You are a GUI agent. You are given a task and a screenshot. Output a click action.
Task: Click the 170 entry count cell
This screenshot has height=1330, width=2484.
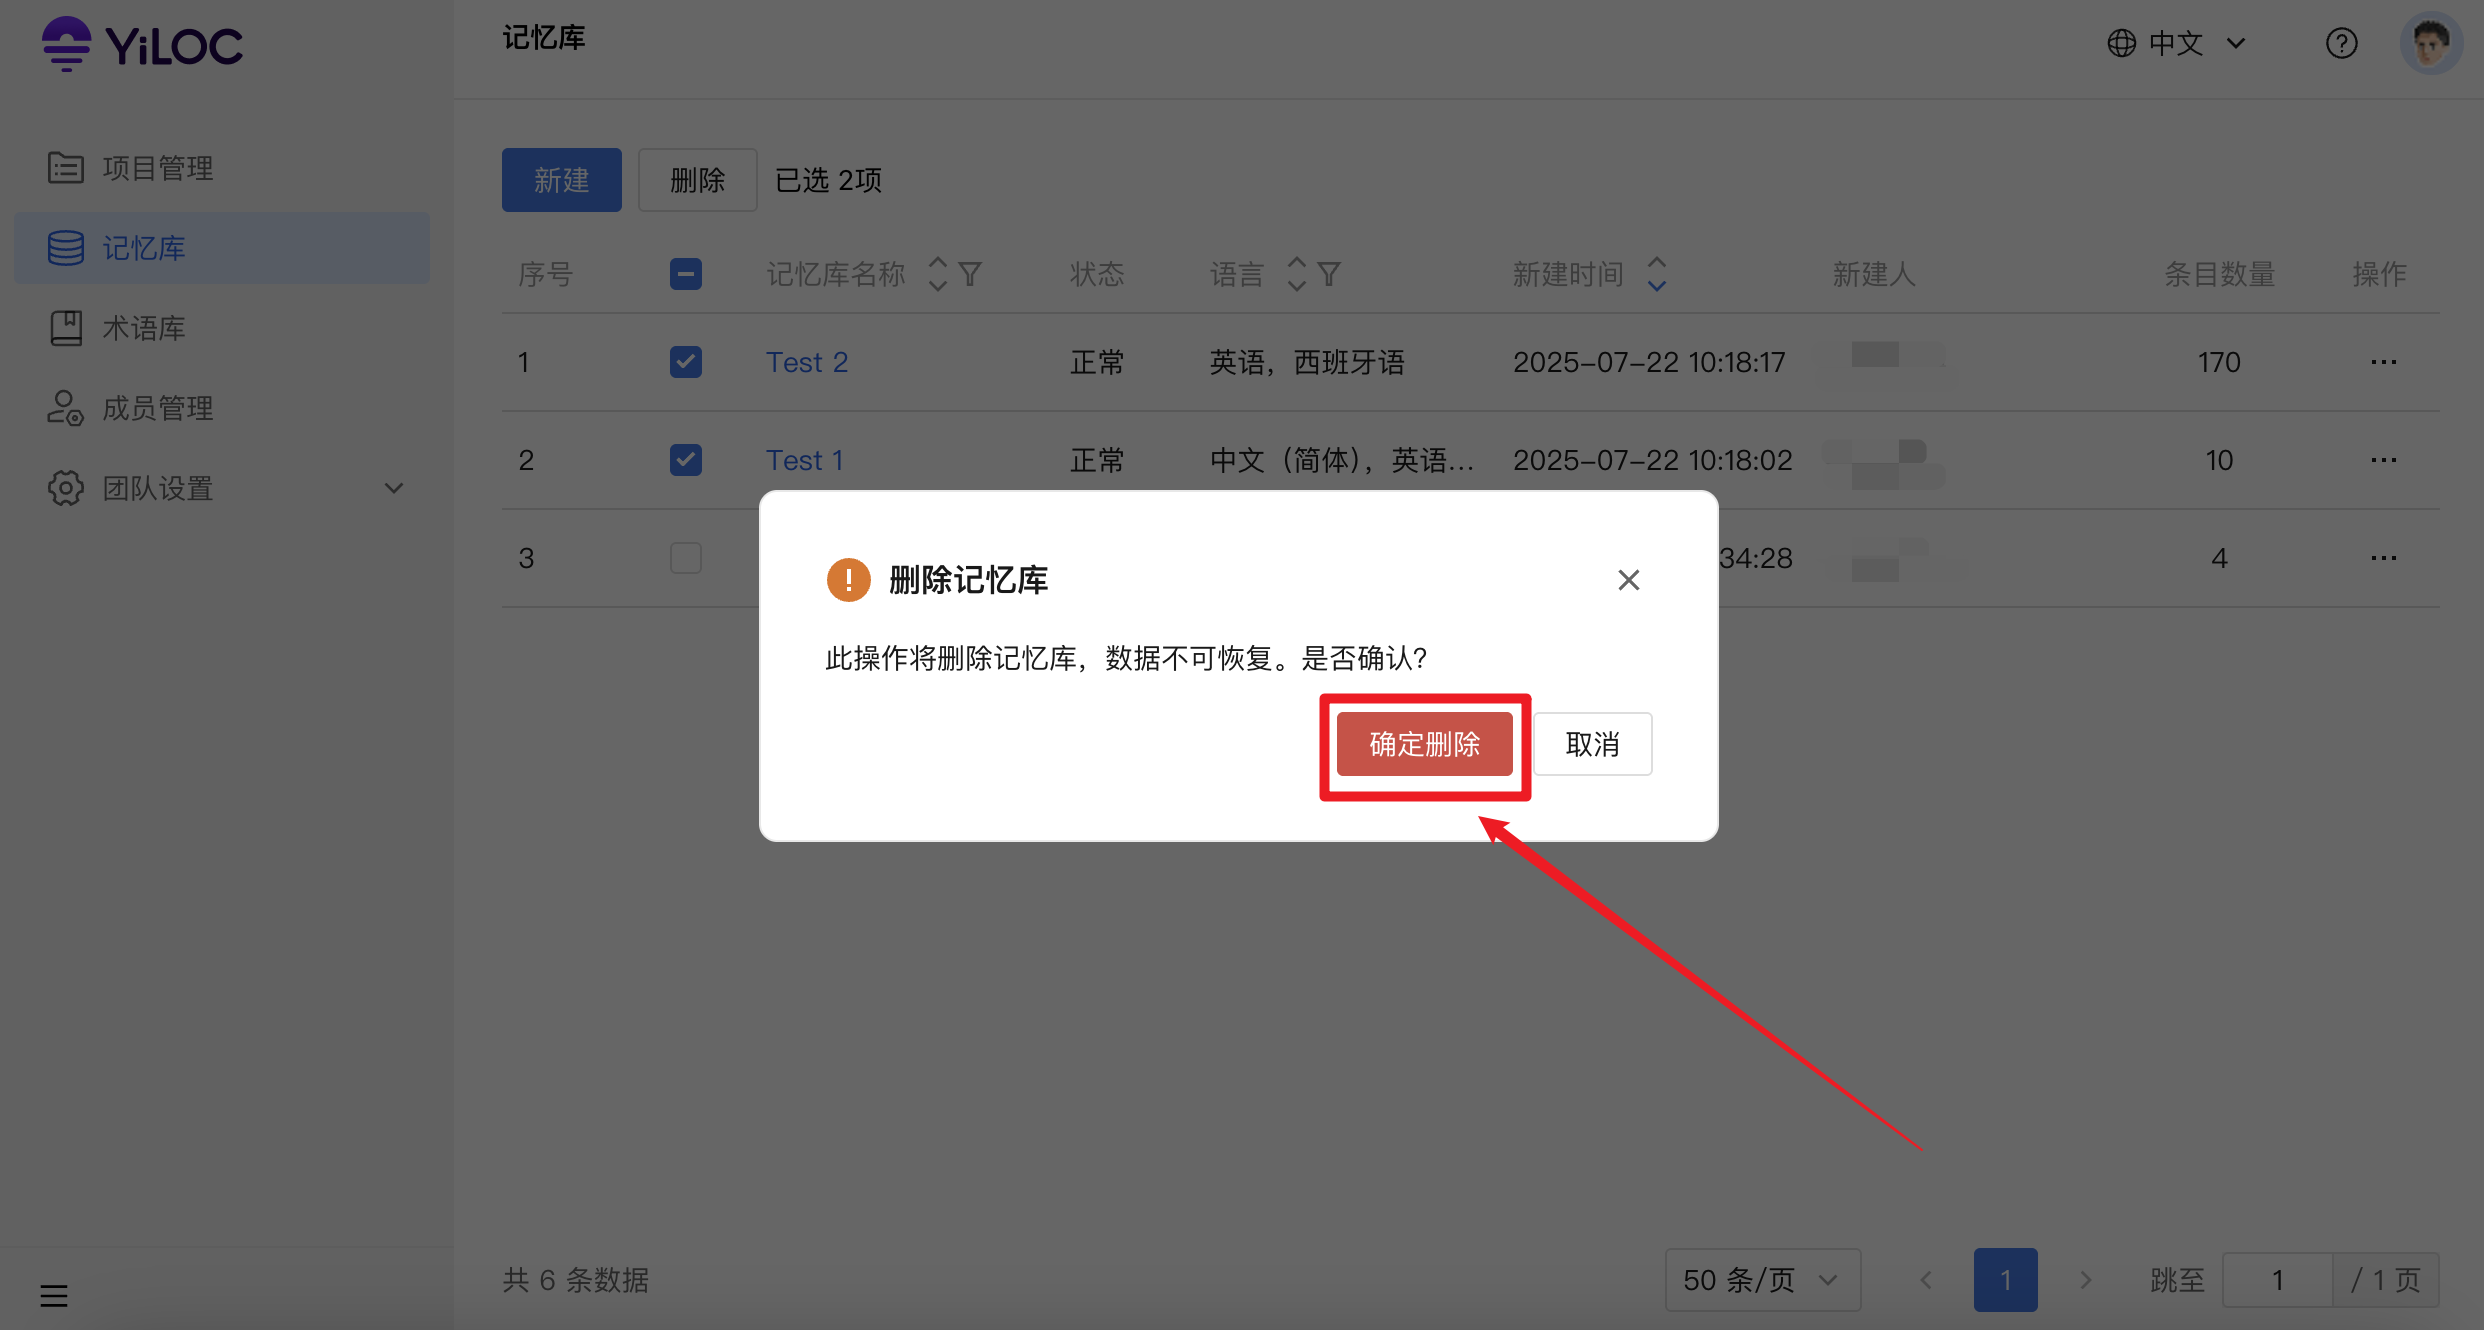click(2219, 362)
